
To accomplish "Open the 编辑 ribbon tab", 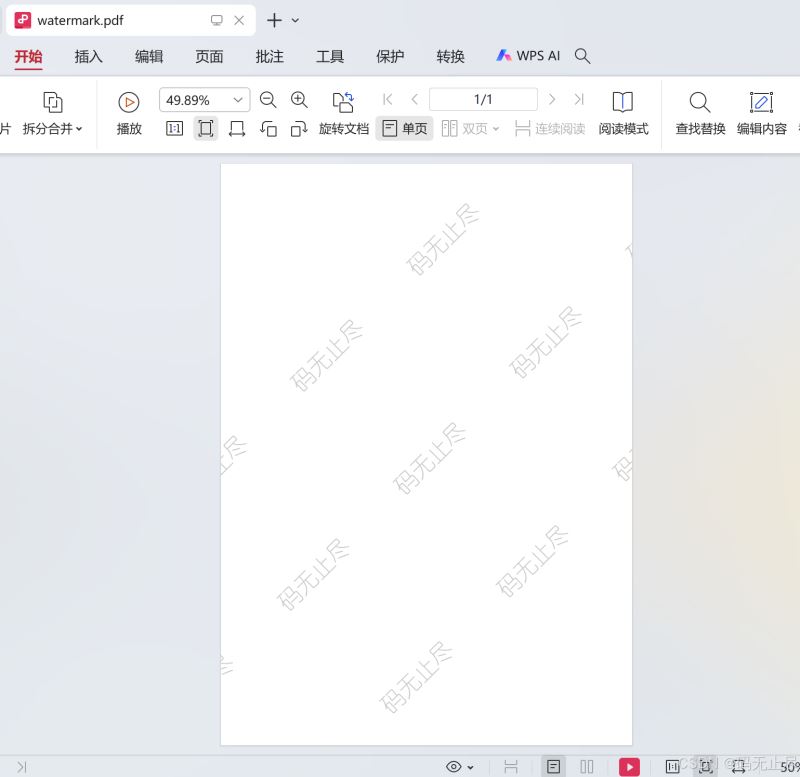I will (148, 56).
